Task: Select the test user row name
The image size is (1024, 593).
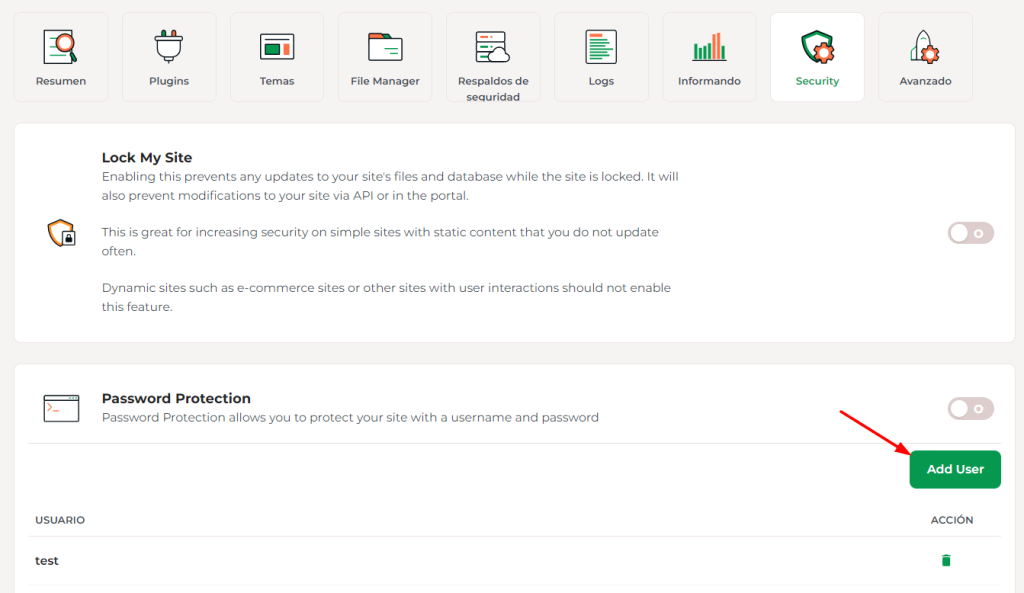Action: [46, 560]
